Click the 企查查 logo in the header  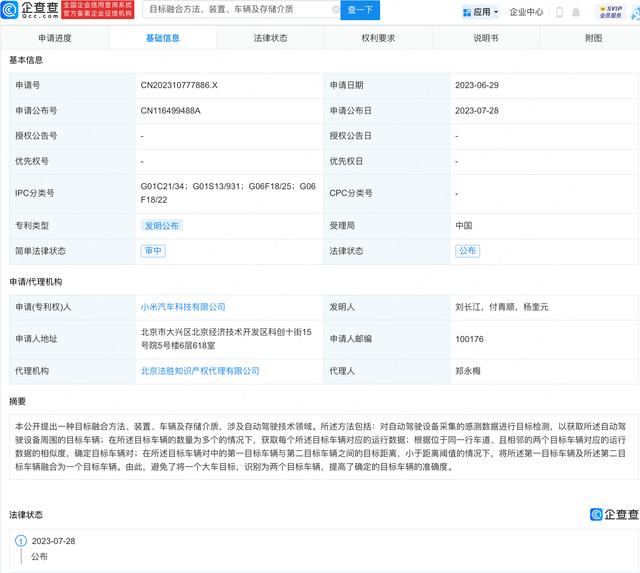click(30, 11)
